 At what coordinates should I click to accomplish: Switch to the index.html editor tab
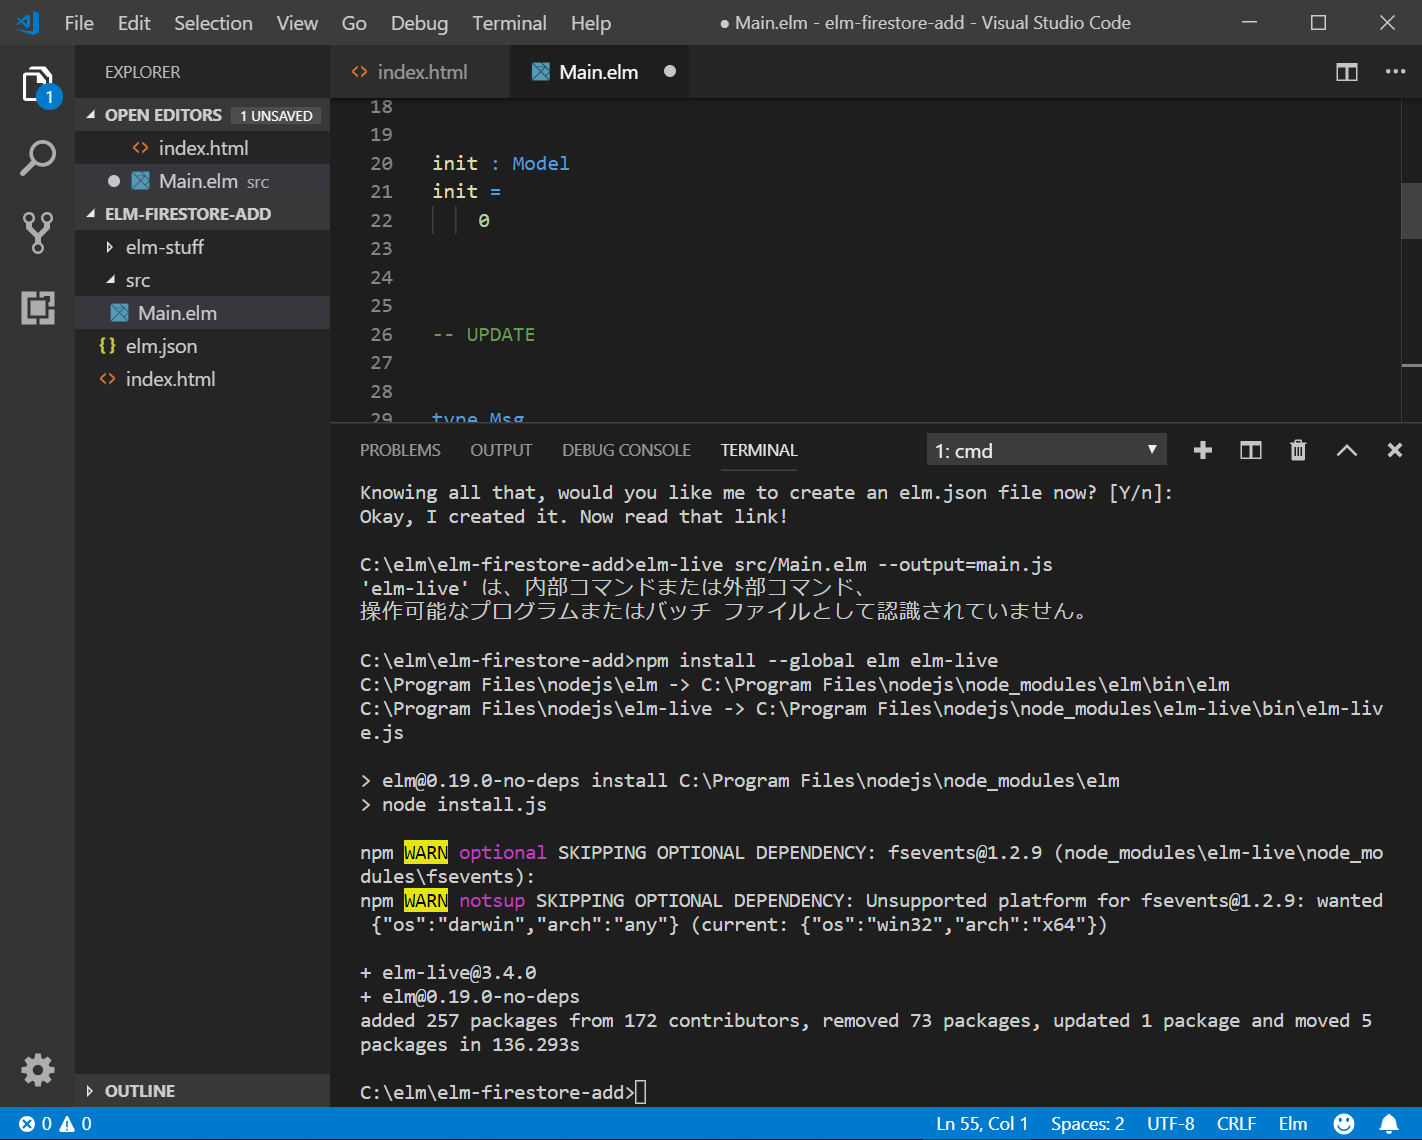click(x=421, y=72)
